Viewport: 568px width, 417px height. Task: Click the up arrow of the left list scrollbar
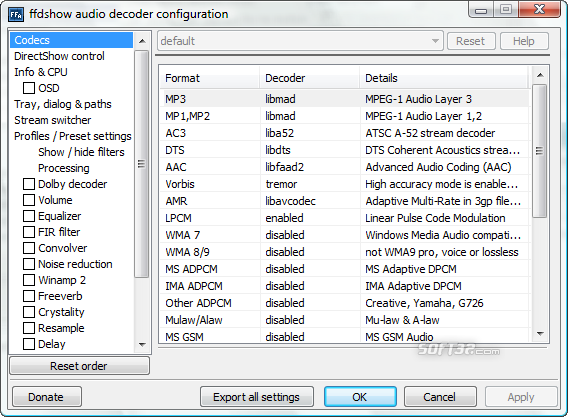[142, 41]
